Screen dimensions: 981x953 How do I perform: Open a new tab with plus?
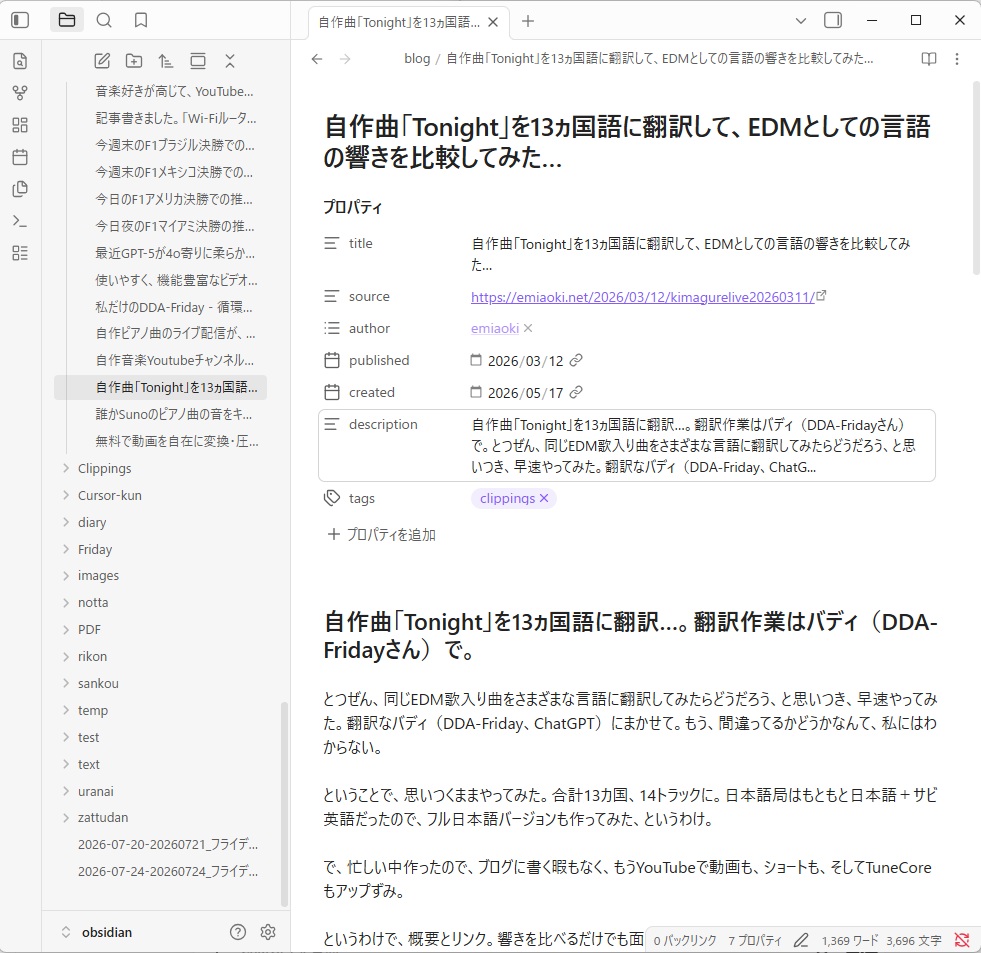tap(528, 21)
